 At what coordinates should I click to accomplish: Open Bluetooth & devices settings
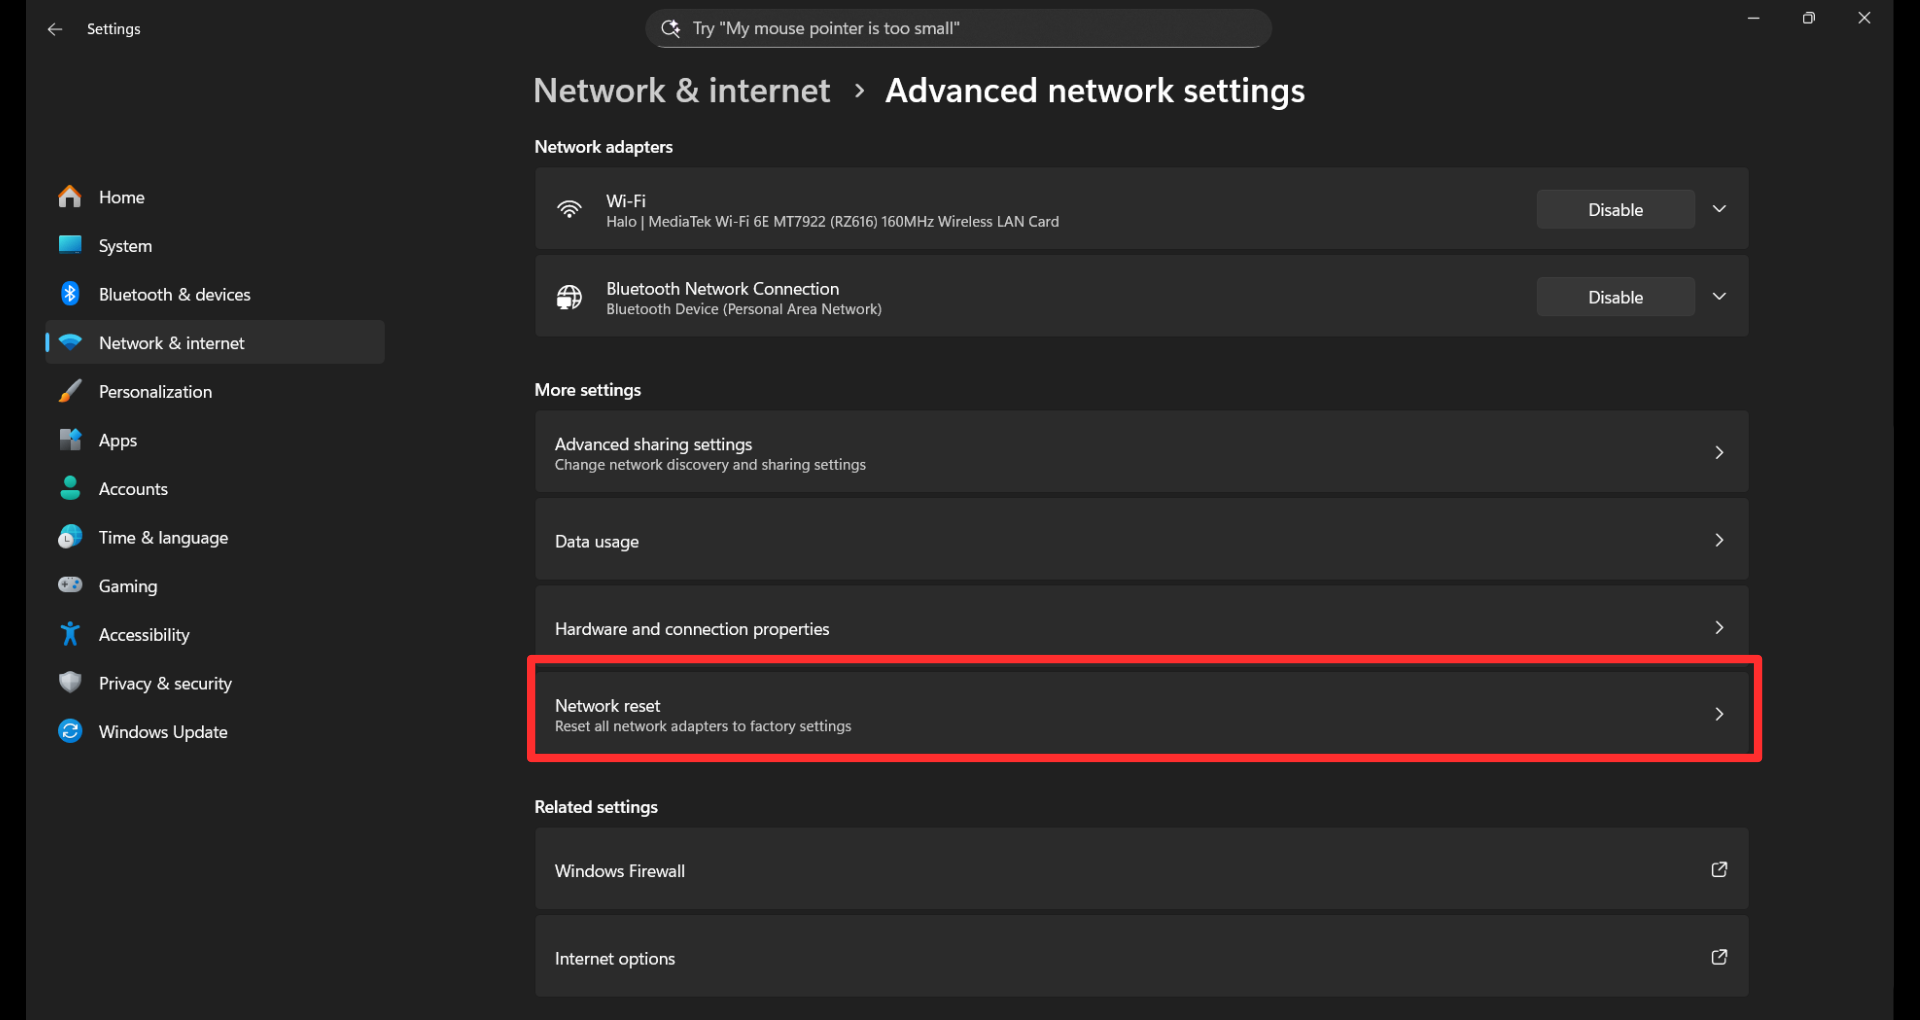click(175, 294)
